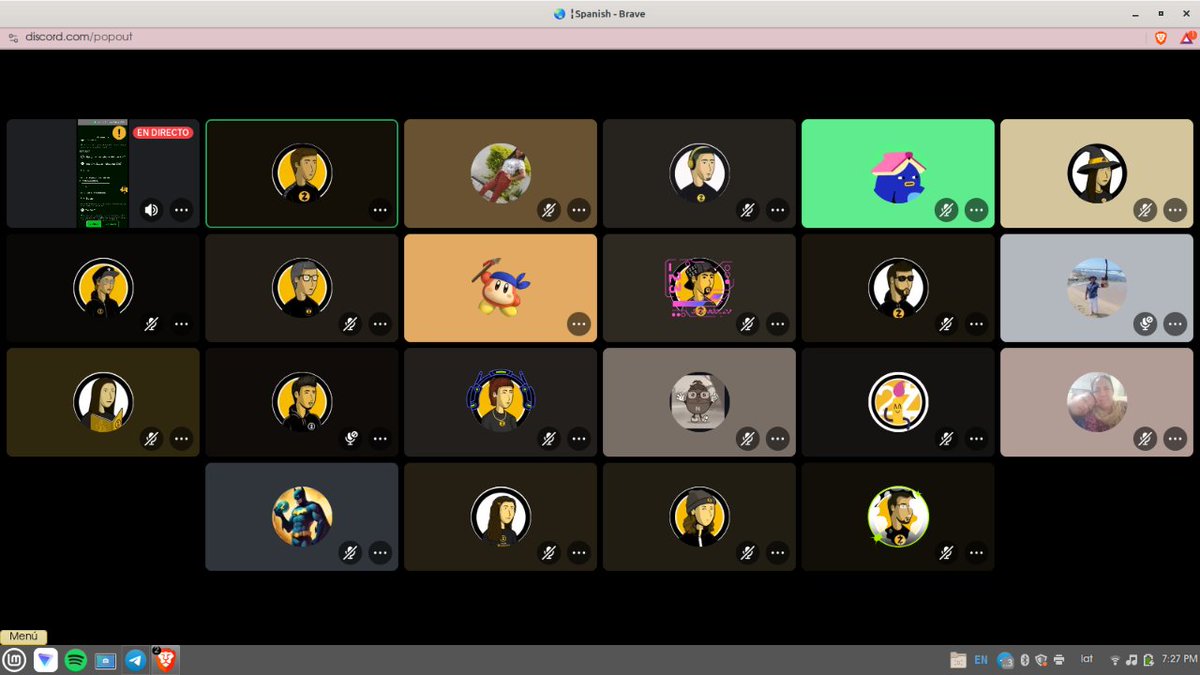1200x675 pixels.
Task: Click the blue bird with house avatar
Action: 898,174
